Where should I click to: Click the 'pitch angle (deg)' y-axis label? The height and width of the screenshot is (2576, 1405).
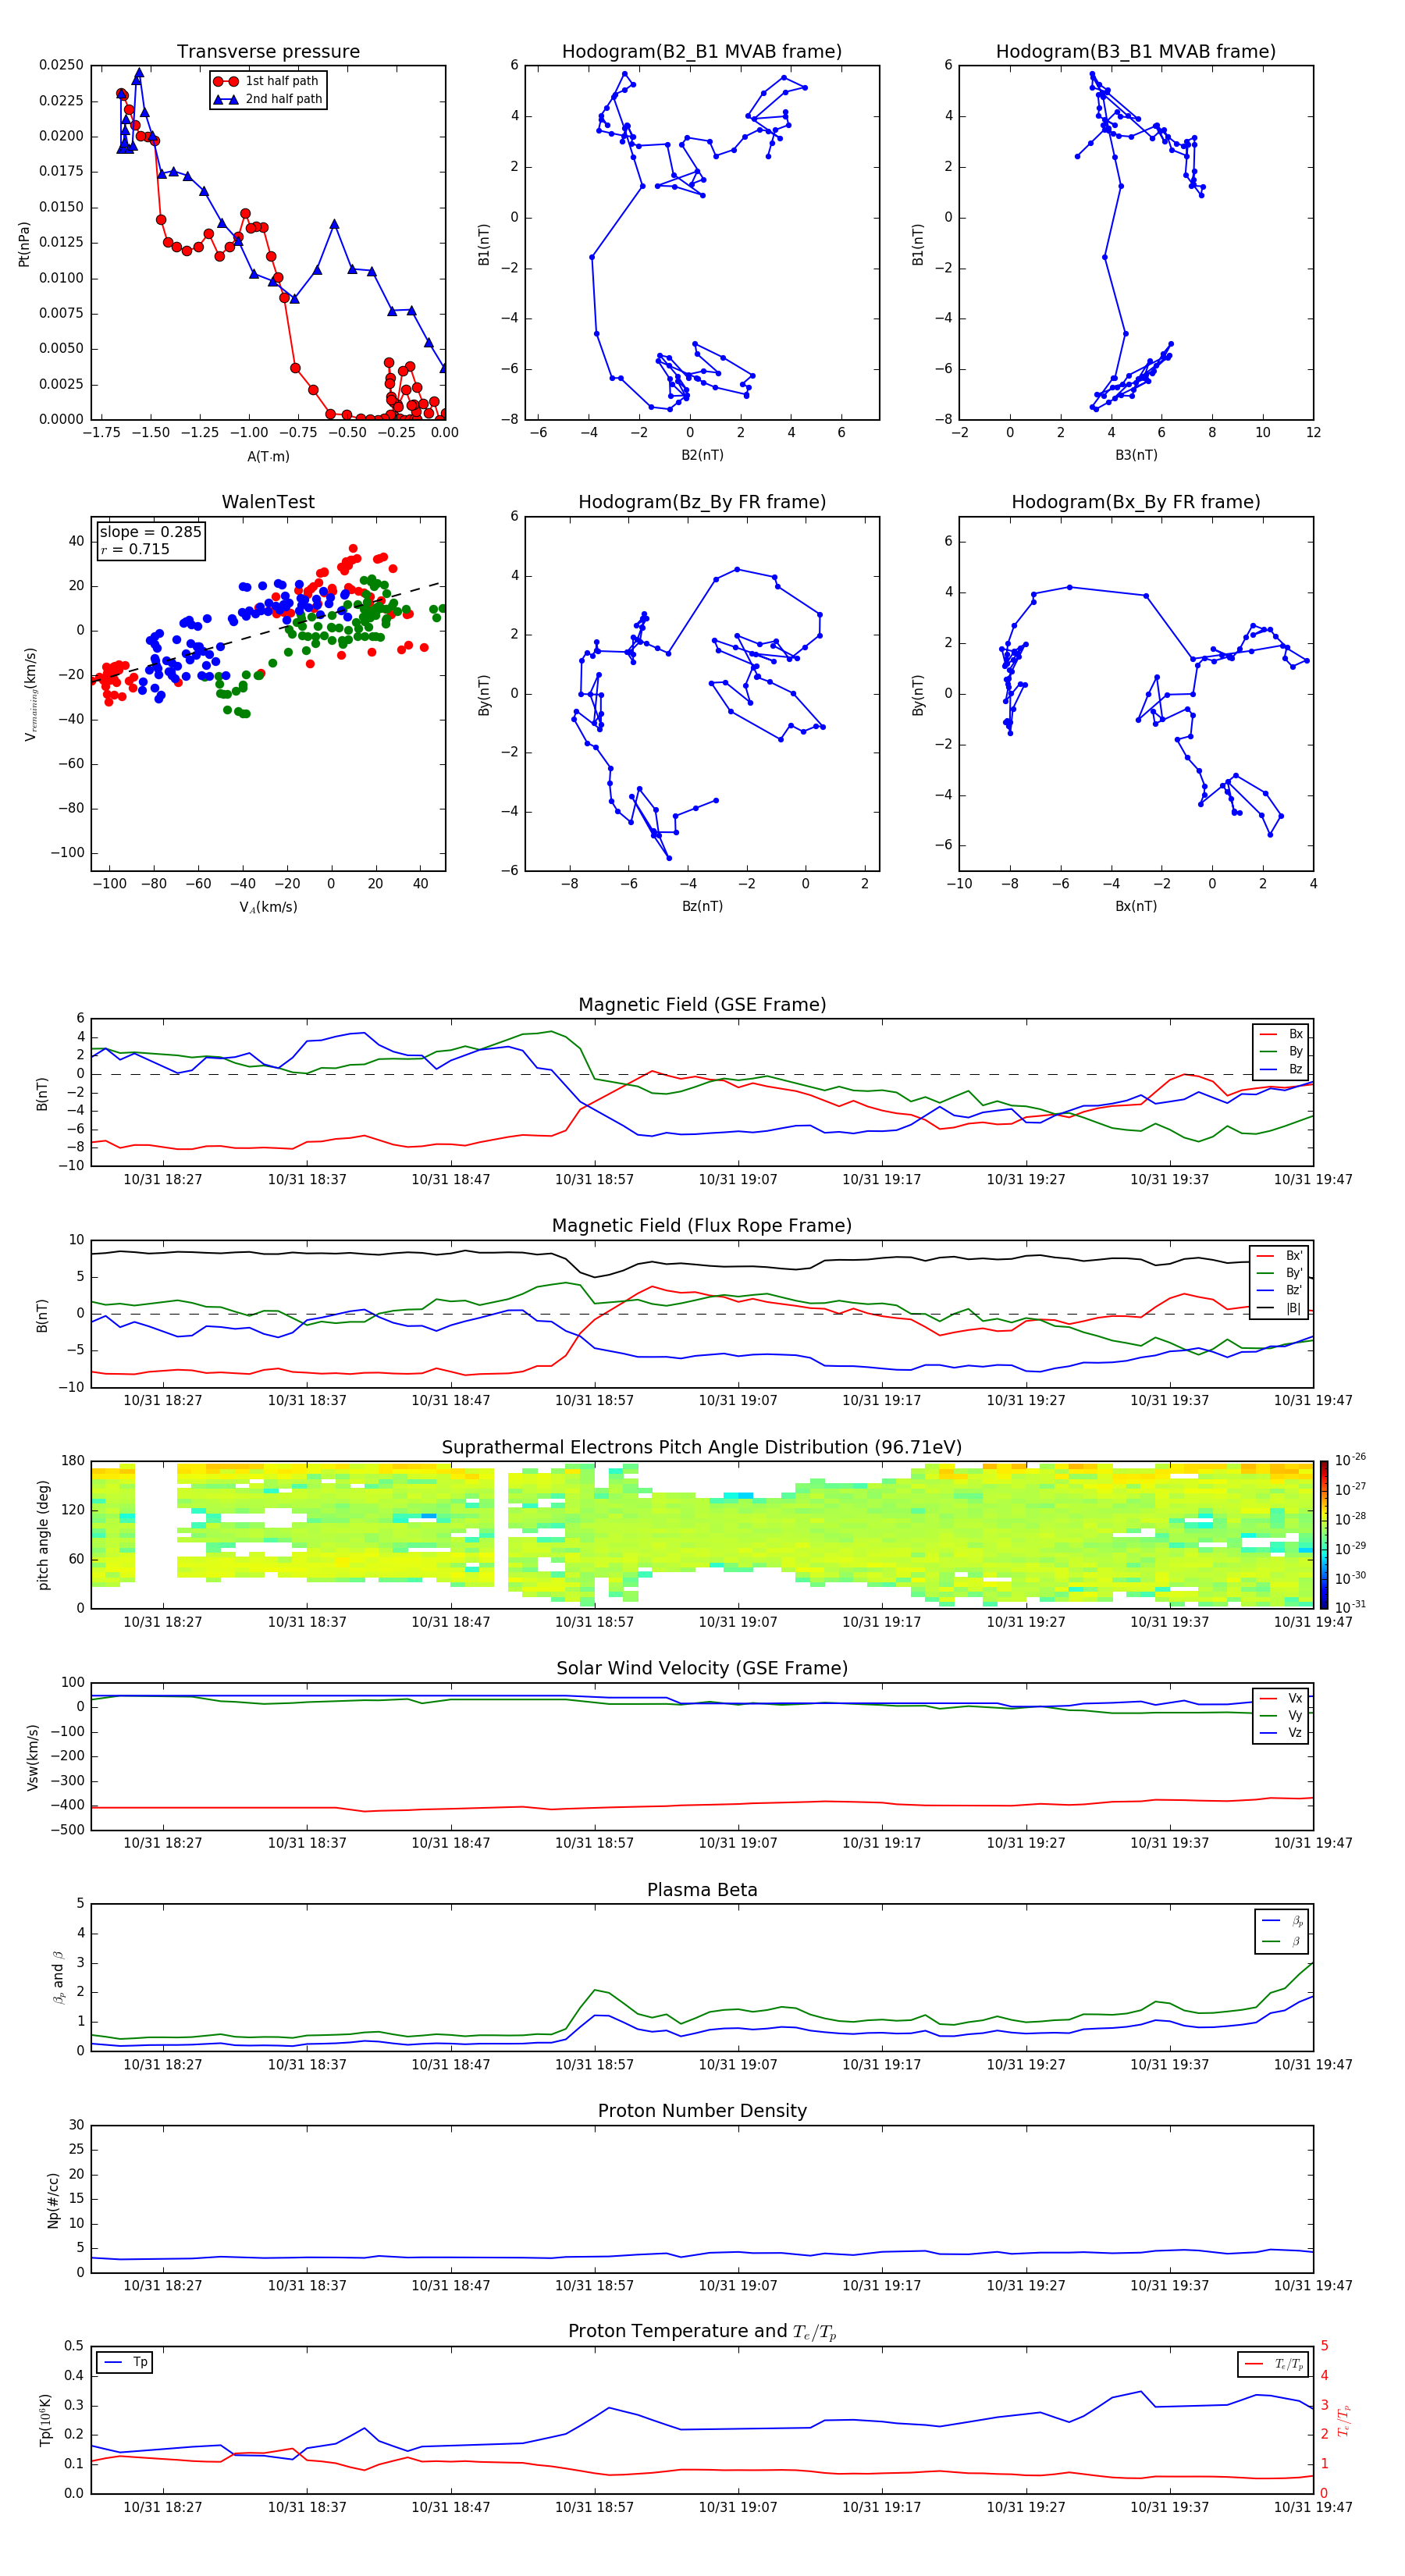(43, 1535)
